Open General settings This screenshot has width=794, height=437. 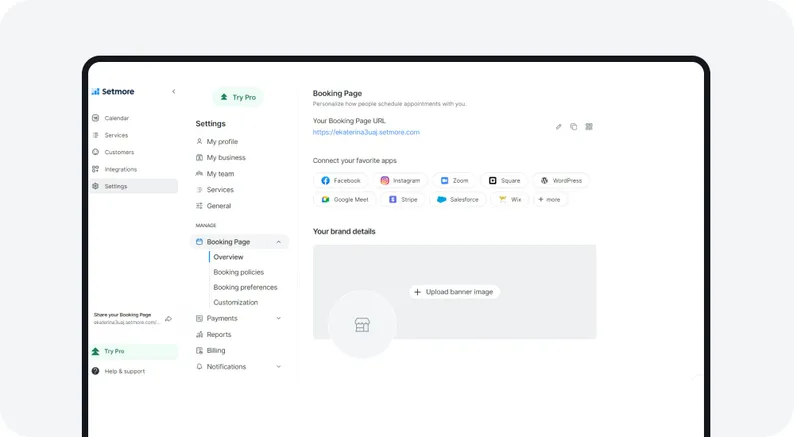(x=213, y=206)
